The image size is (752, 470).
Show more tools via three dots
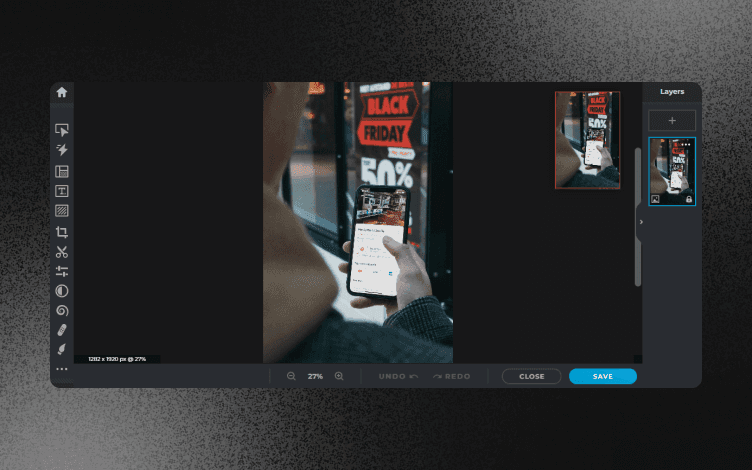click(x=61, y=369)
